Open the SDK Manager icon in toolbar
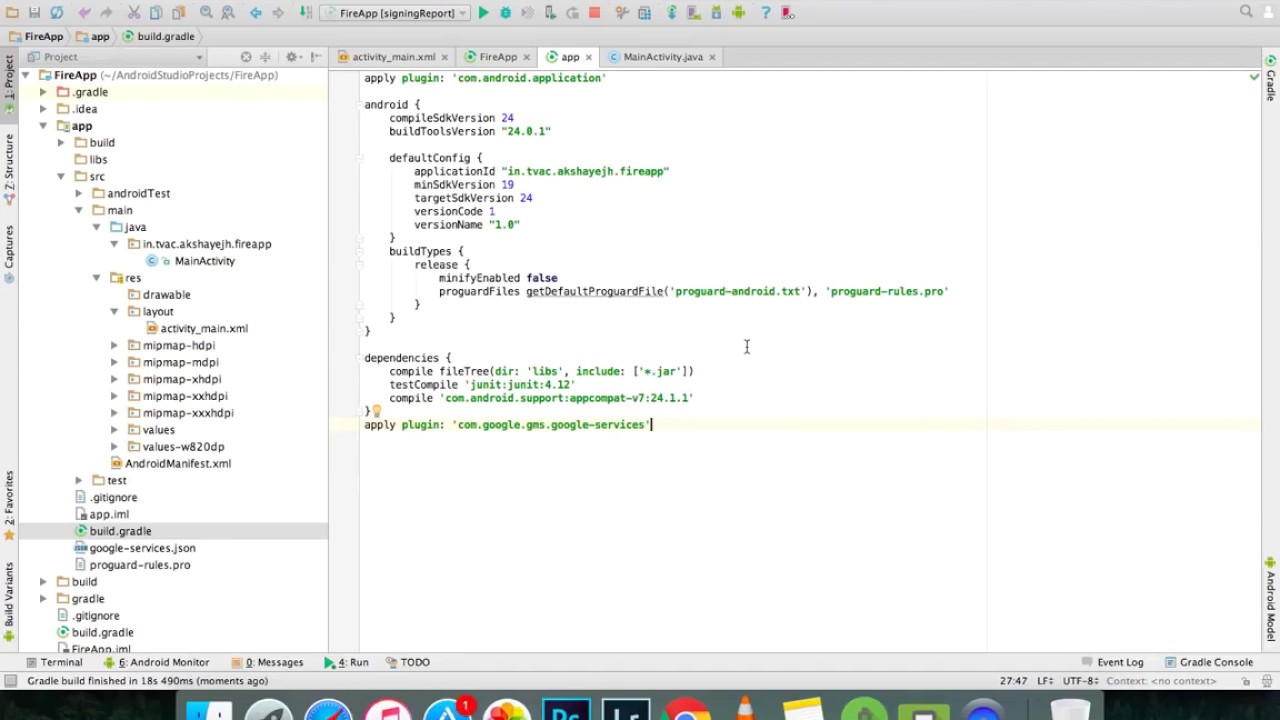 coord(716,13)
